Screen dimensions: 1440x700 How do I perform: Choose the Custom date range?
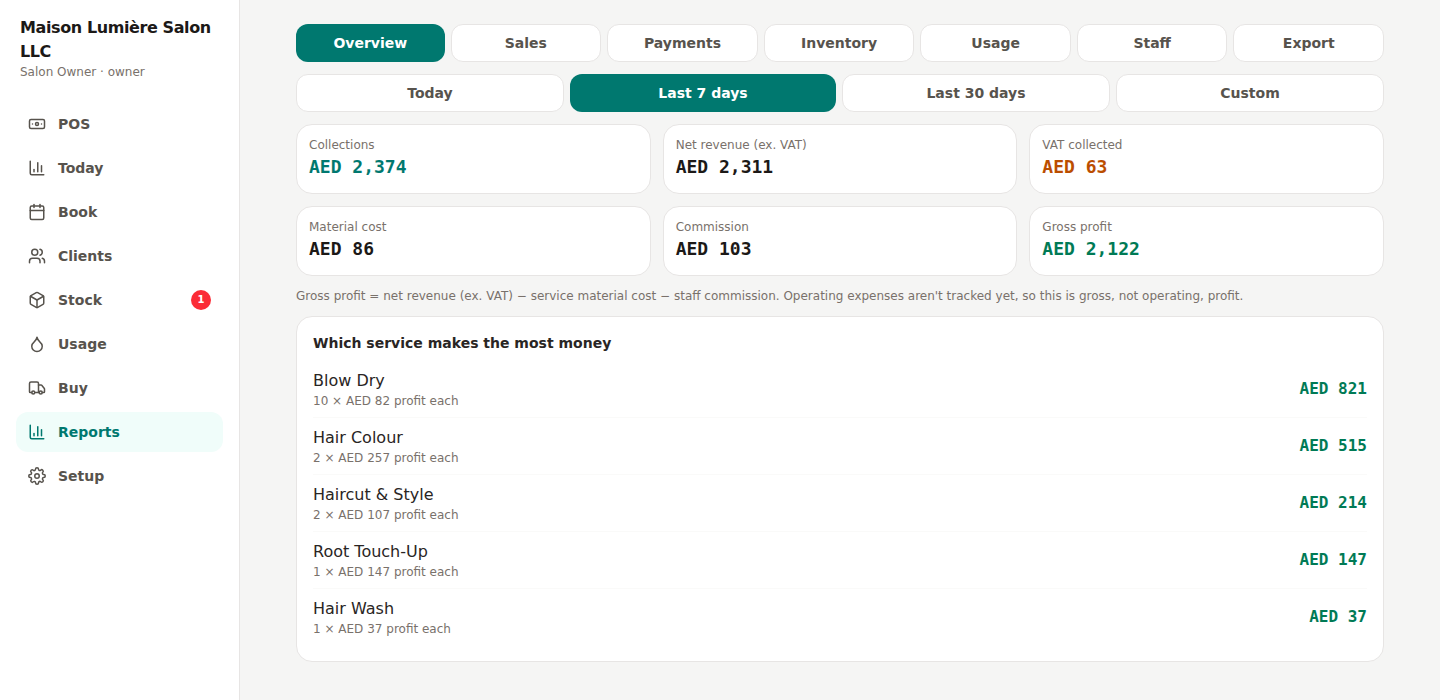pos(1250,93)
